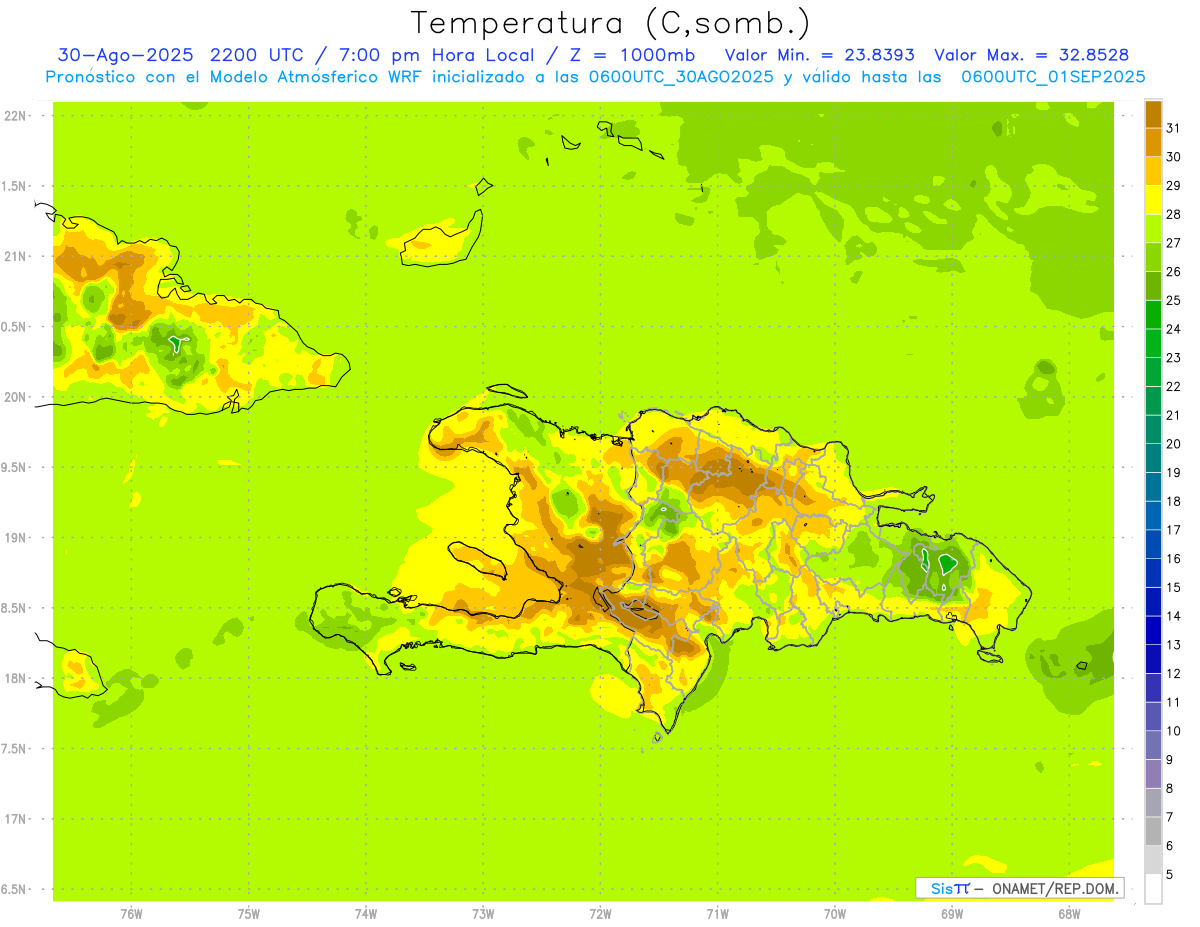Click the '18N' latitude axis label
Viewport: 1200px width, 927px height.
point(16,678)
